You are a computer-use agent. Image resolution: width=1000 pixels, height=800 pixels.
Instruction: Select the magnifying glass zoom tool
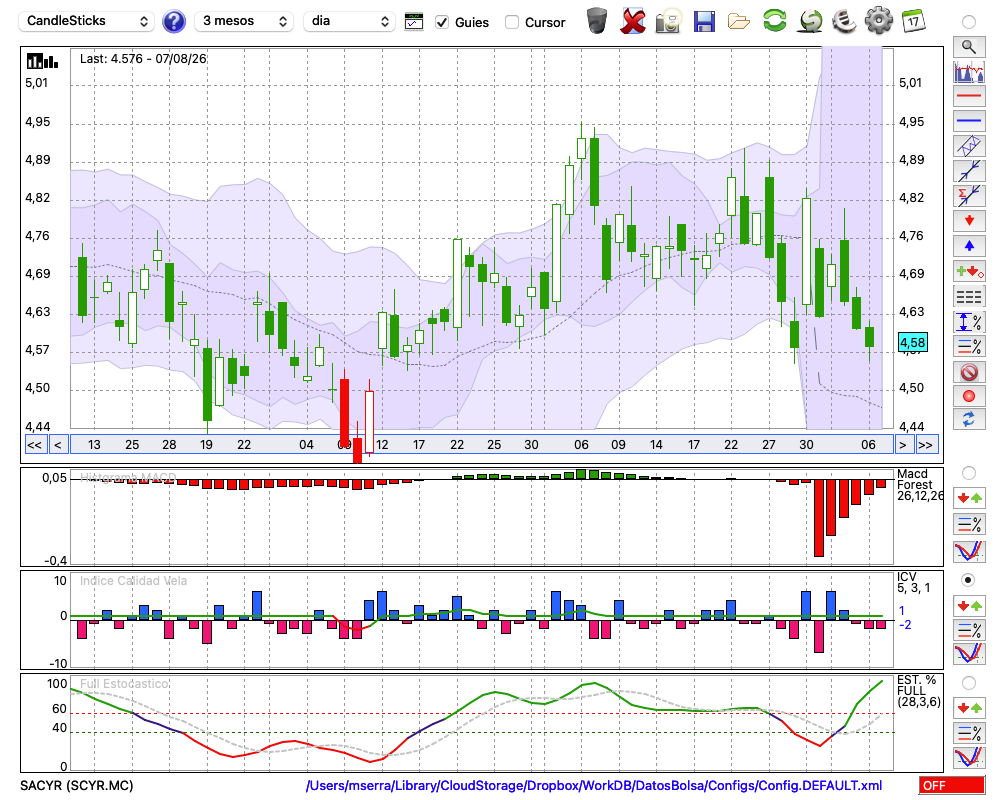point(969,47)
